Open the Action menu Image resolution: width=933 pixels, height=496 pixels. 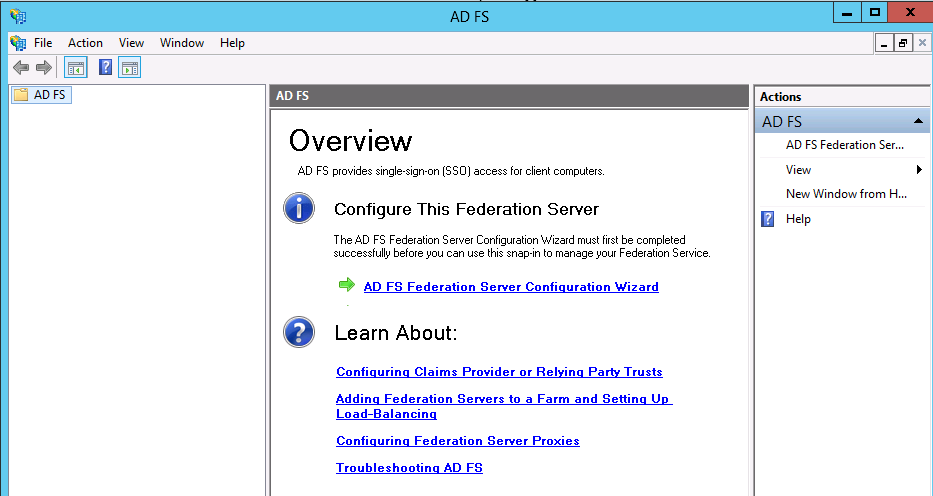(x=85, y=43)
